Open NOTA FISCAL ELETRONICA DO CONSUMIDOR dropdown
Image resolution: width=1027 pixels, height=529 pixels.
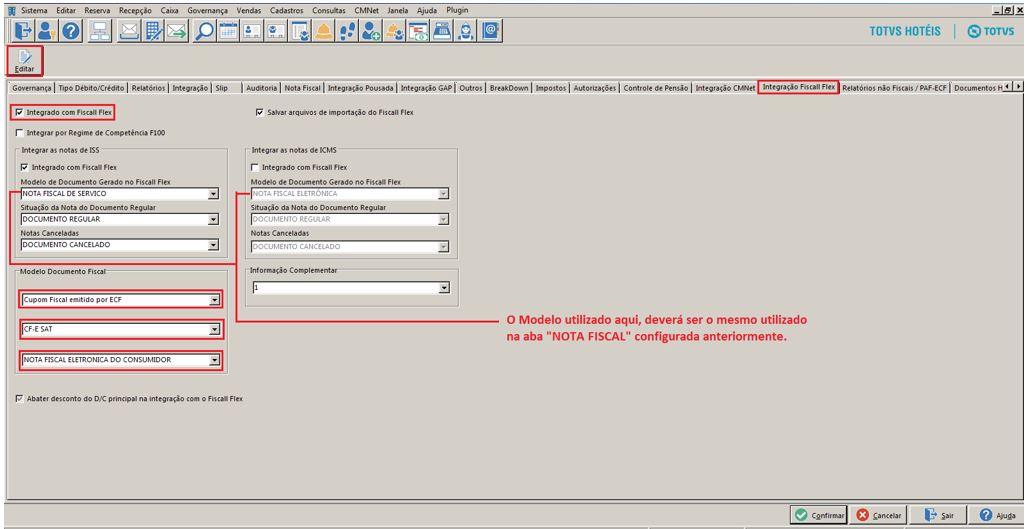pos(214,359)
